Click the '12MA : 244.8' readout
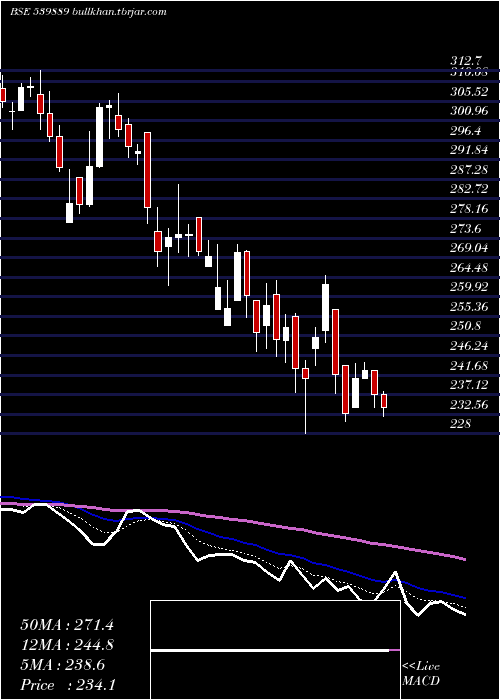 (x=67, y=645)
